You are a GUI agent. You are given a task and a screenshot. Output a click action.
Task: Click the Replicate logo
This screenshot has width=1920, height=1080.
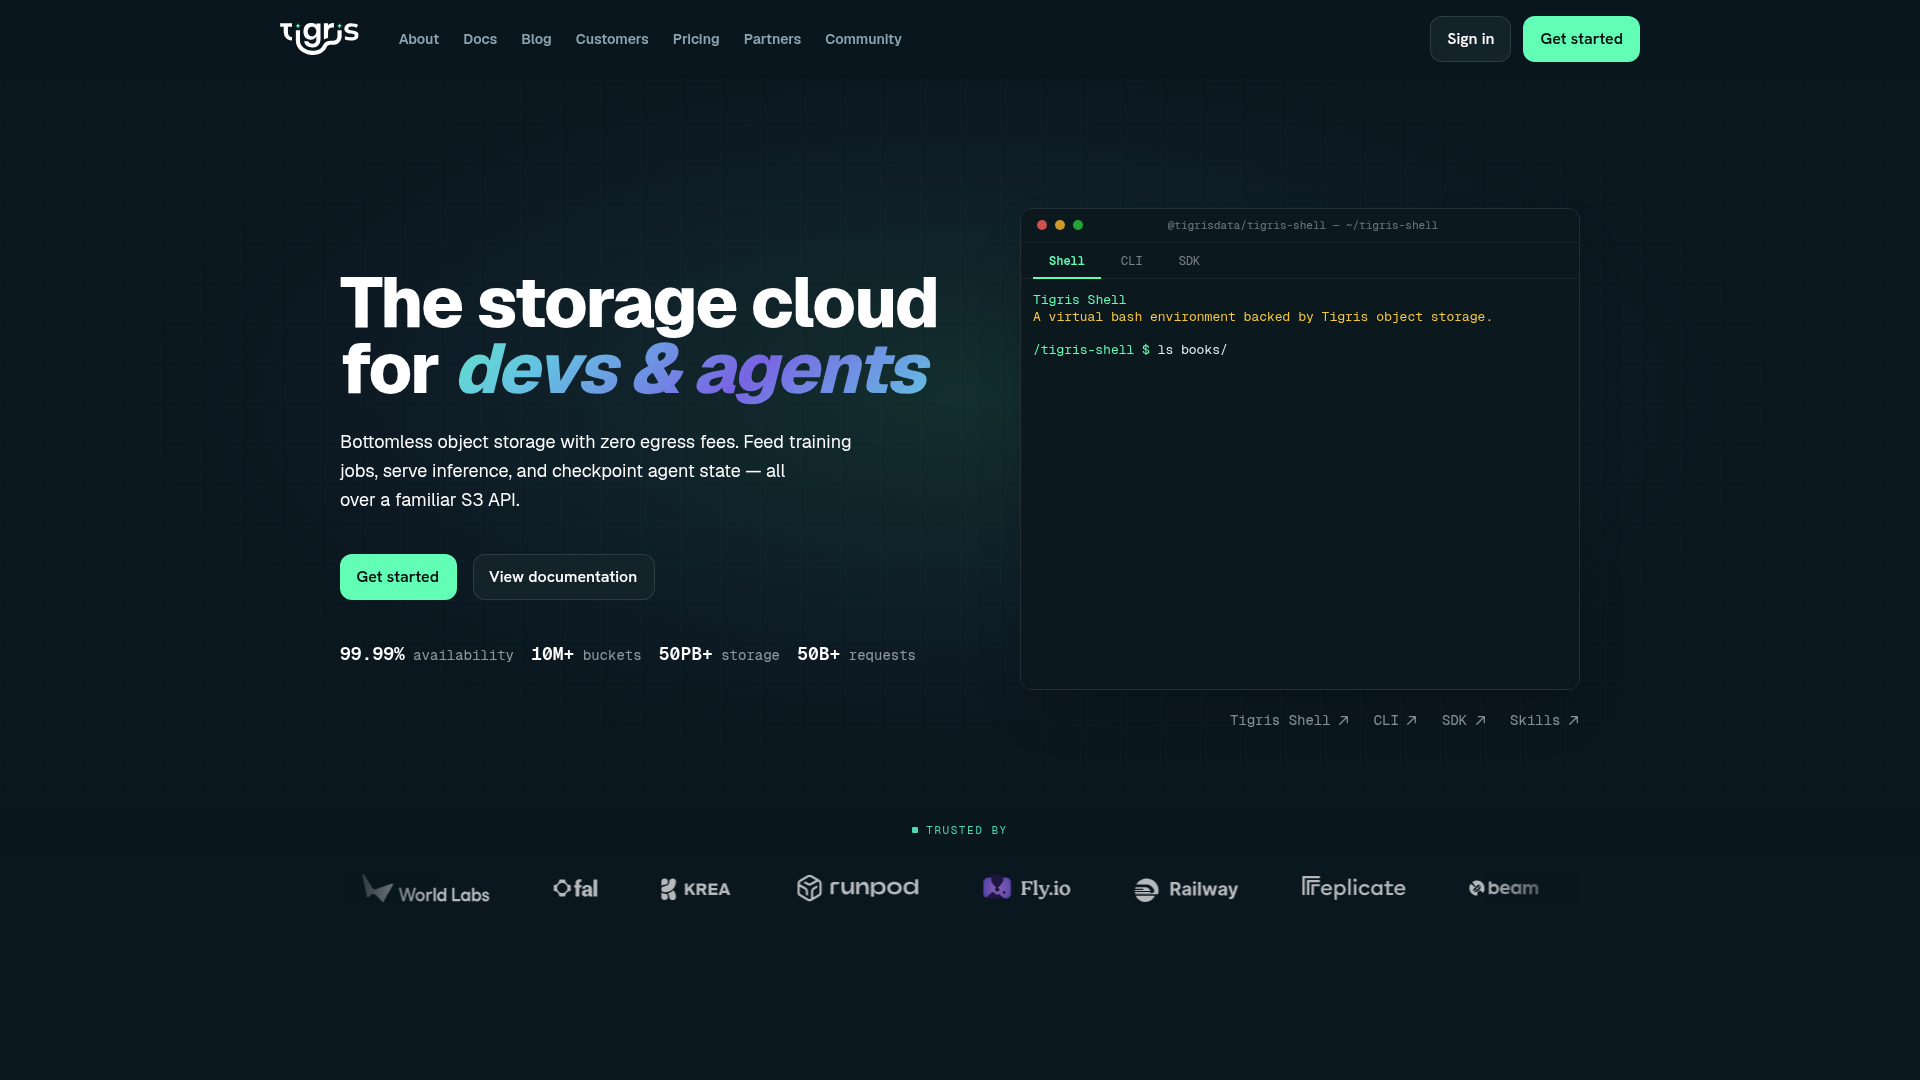(1354, 887)
